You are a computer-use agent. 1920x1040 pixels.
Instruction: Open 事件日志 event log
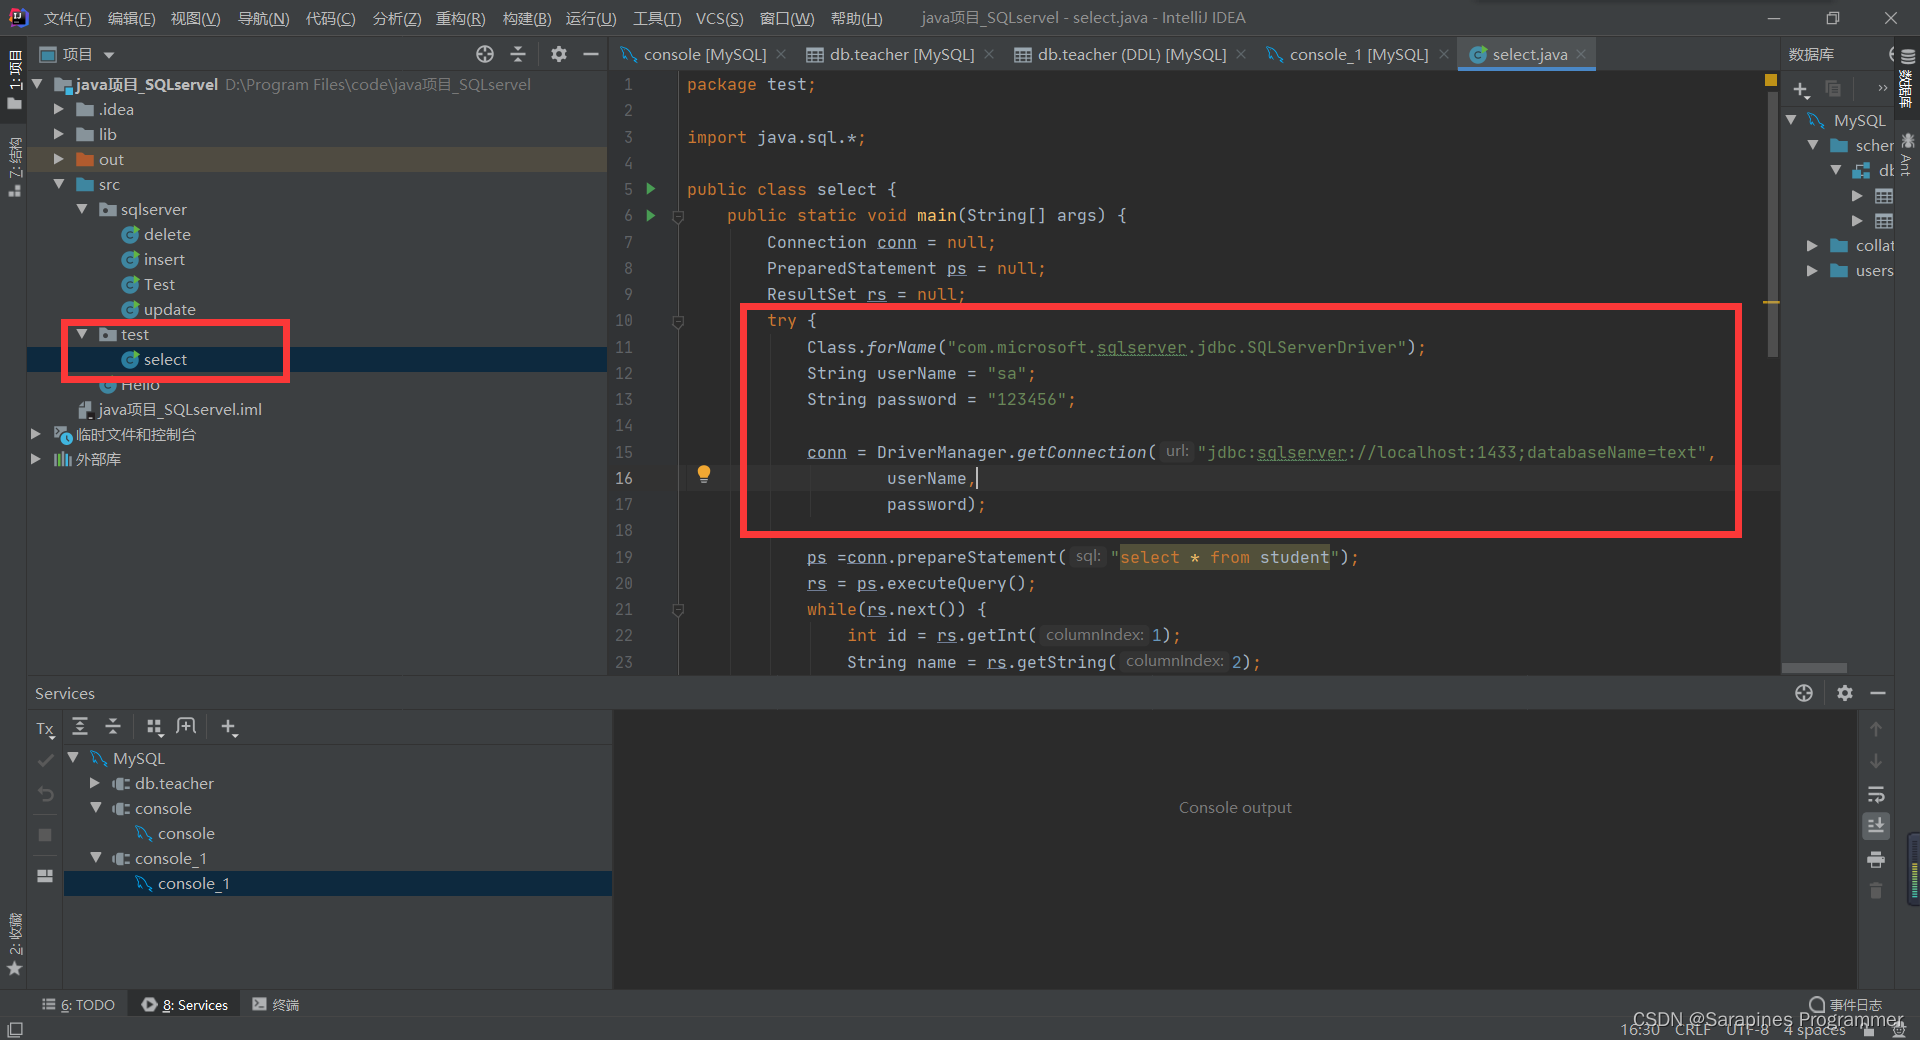[1846, 1004]
